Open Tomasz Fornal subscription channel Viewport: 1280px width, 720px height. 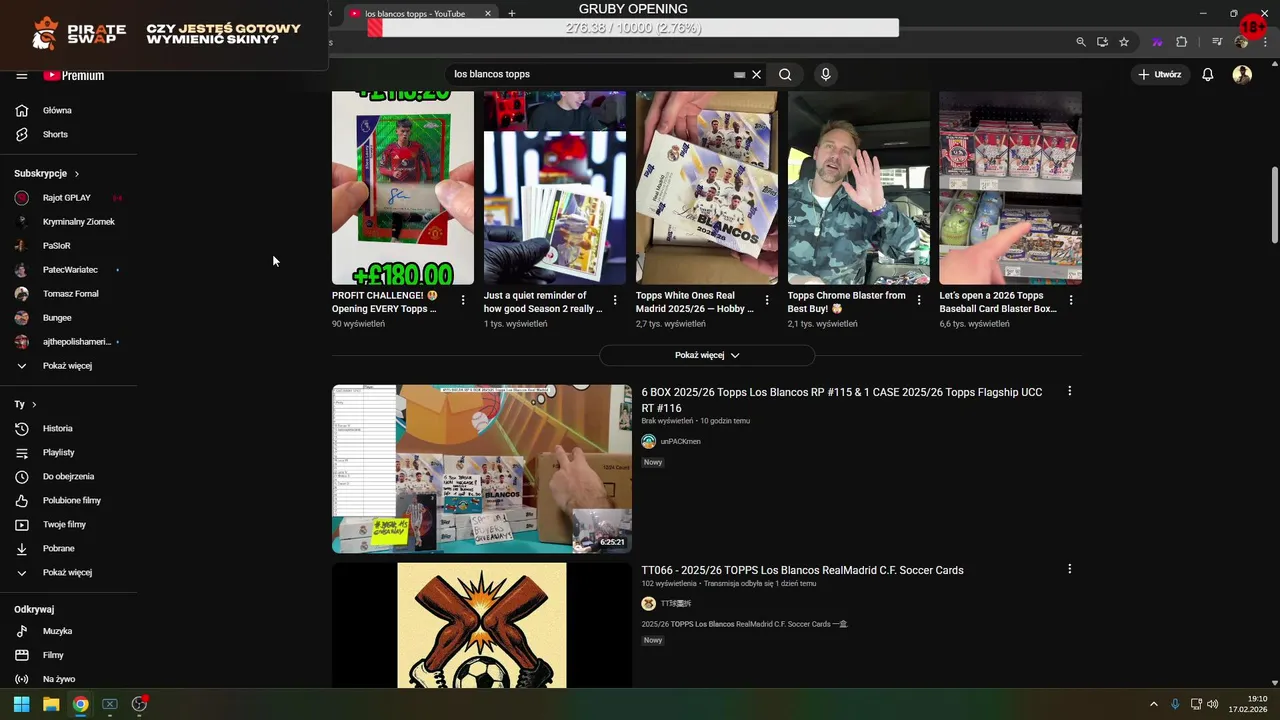[69, 294]
